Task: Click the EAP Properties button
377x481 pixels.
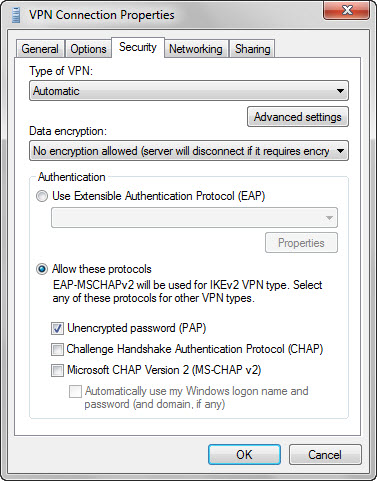Action: (301, 243)
